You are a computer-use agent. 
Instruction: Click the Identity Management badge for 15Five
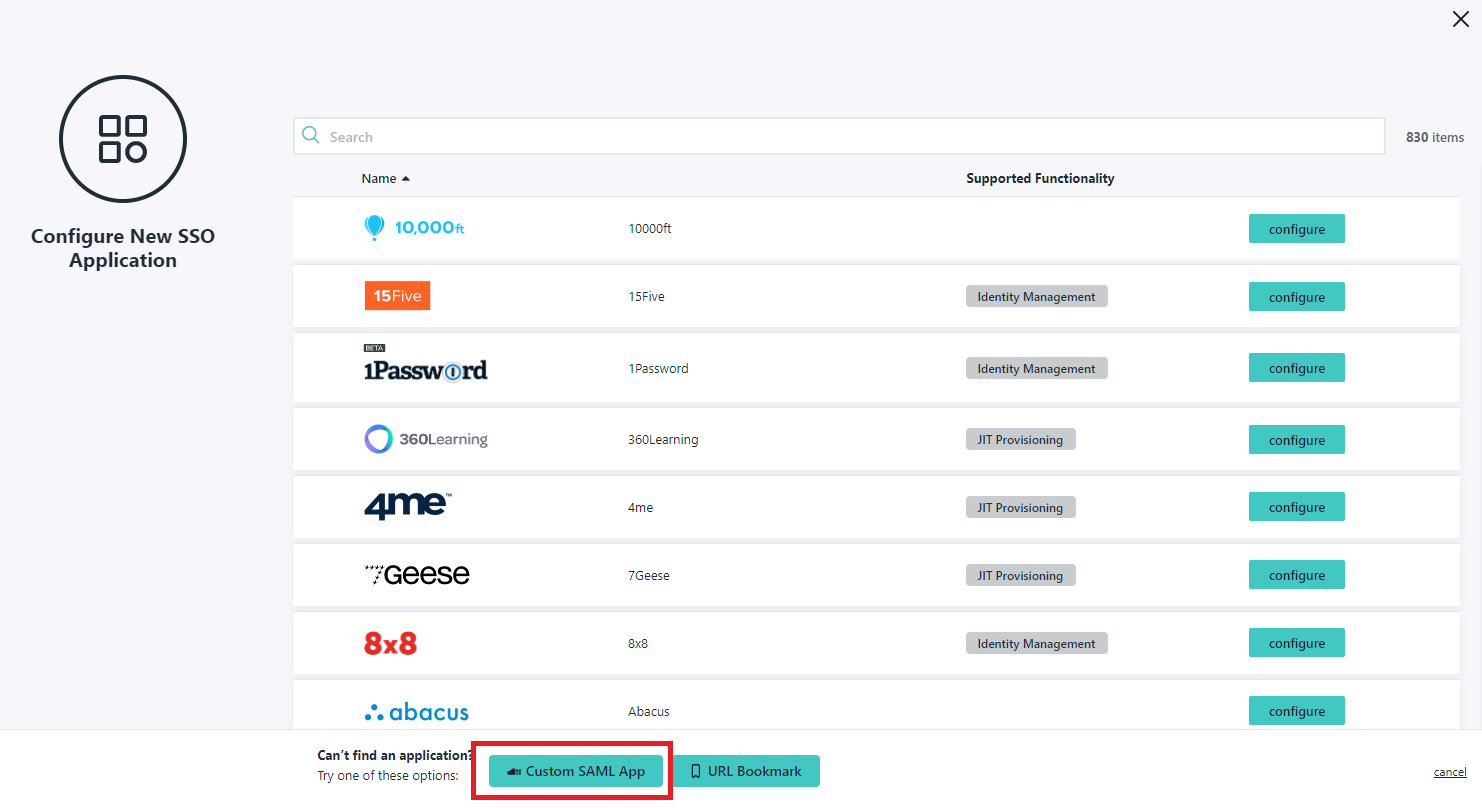coord(1036,295)
